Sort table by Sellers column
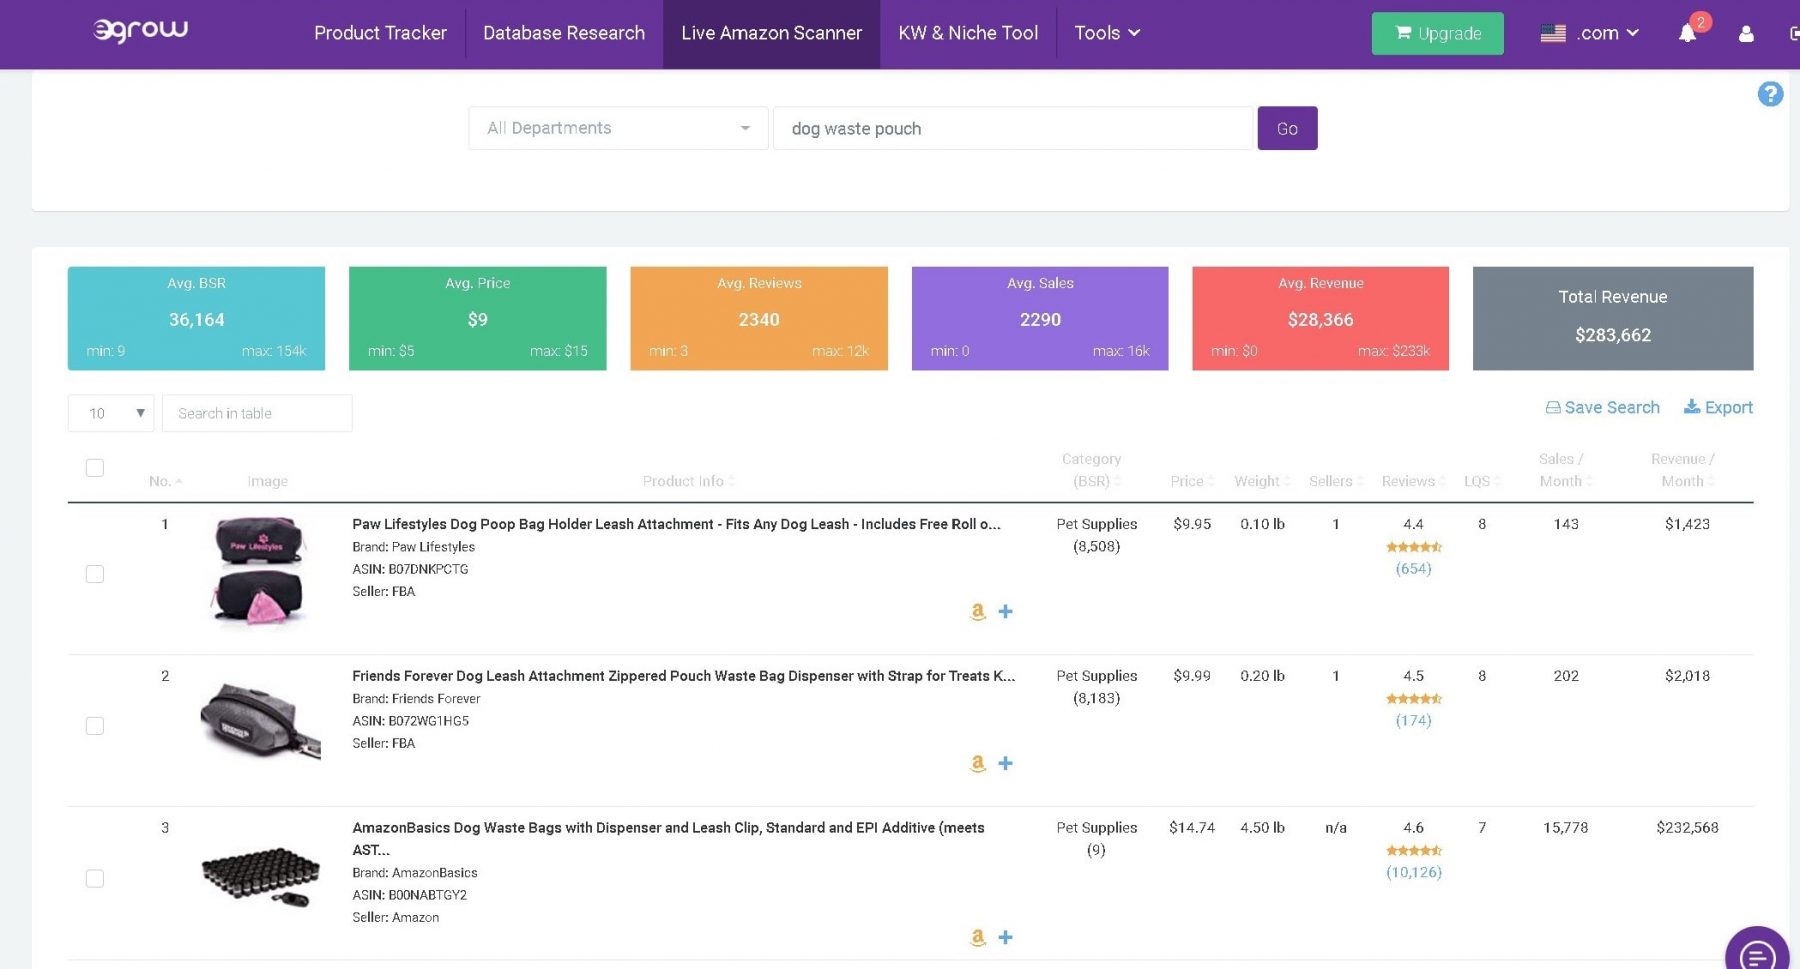Viewport: 1800px width, 969px height. [x=1336, y=481]
